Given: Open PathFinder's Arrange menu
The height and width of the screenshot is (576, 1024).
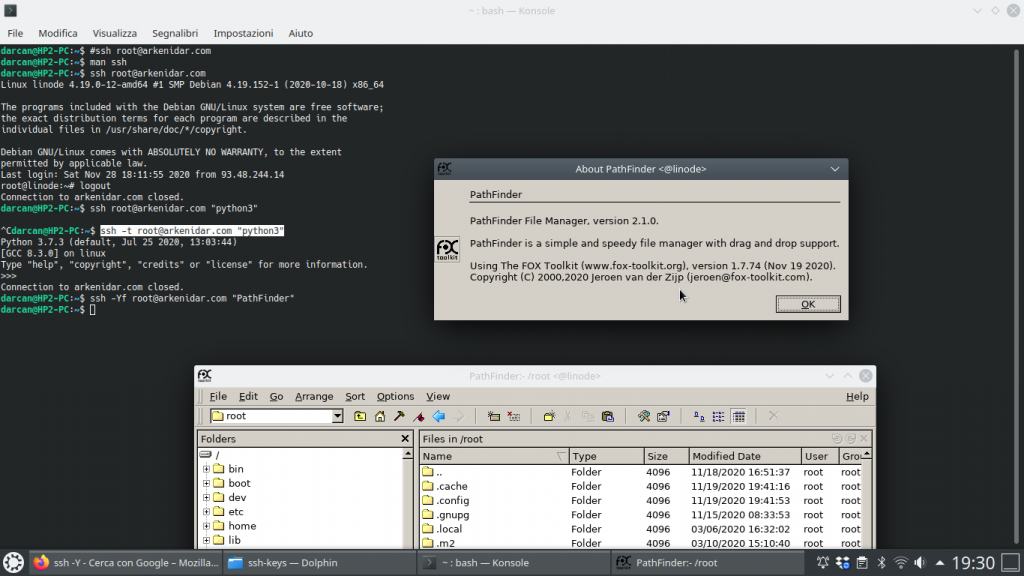Looking at the screenshot, I should point(314,396).
